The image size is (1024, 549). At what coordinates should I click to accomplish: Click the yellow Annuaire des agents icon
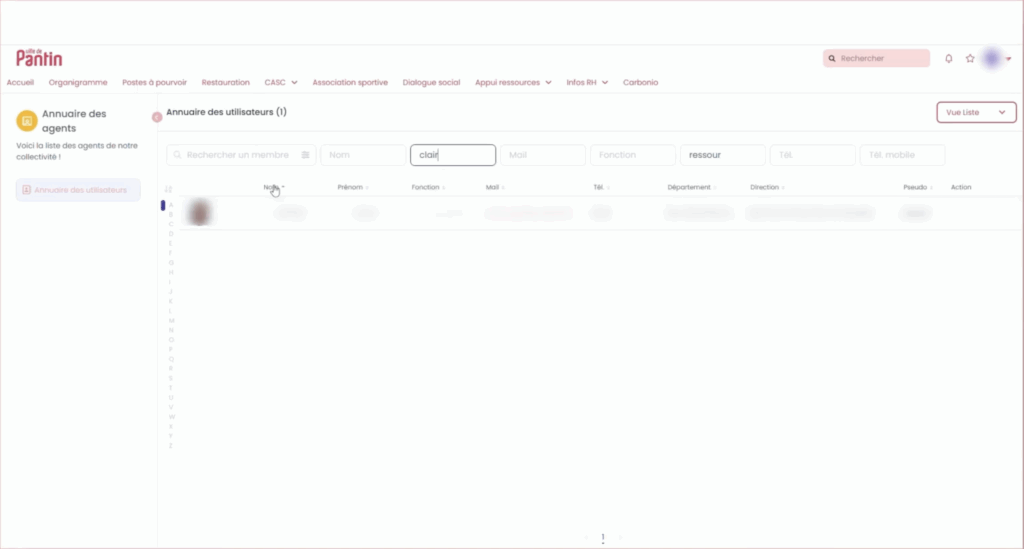tap(27, 121)
